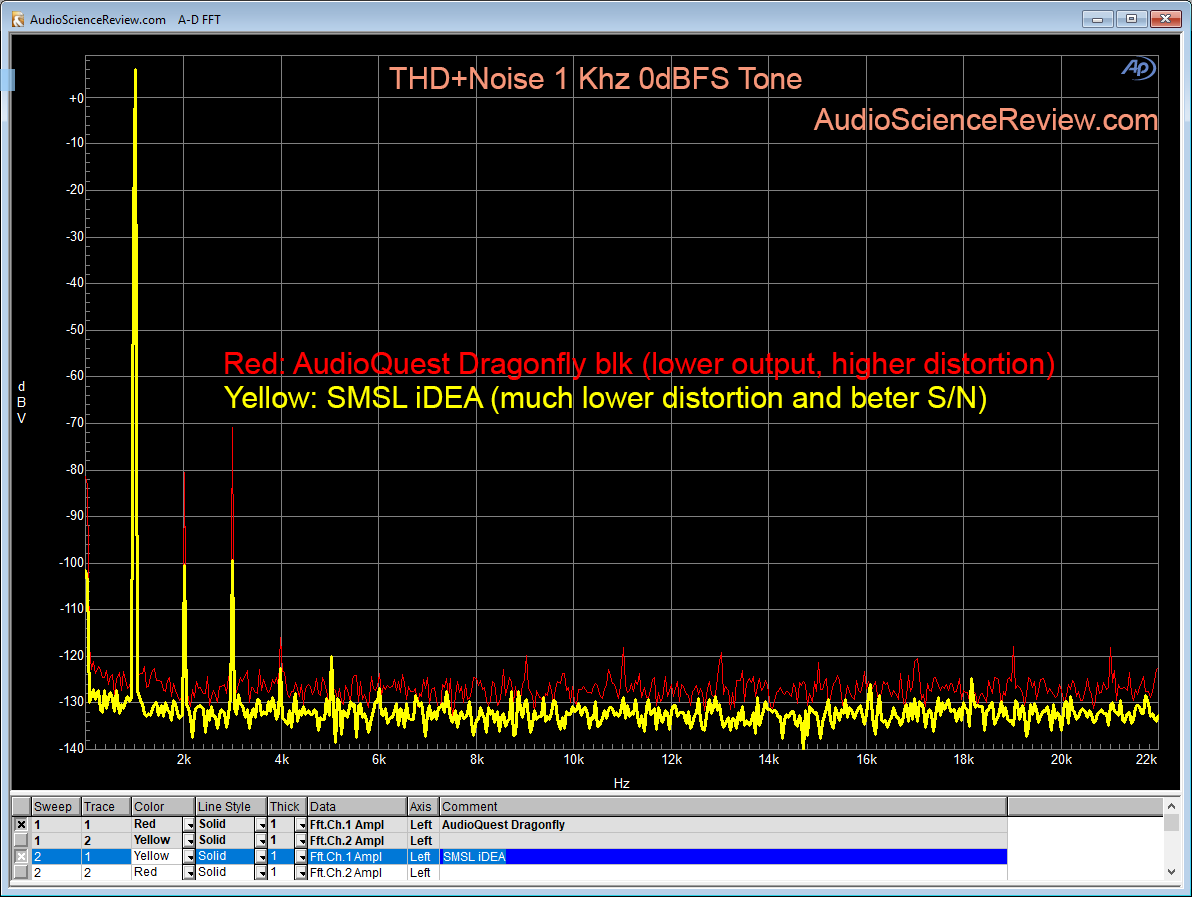Minimize the A-D FFT window

[x=1097, y=19]
